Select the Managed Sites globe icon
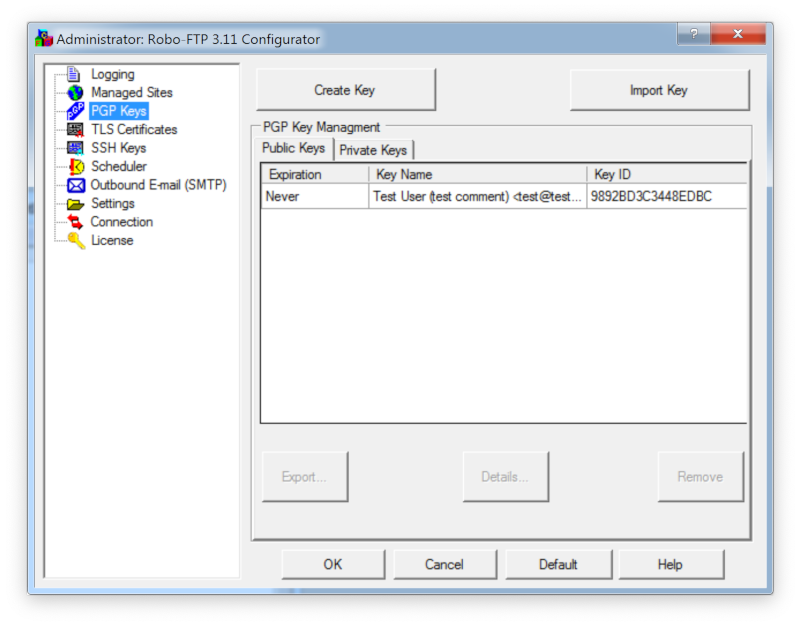800x626 pixels. [75, 92]
